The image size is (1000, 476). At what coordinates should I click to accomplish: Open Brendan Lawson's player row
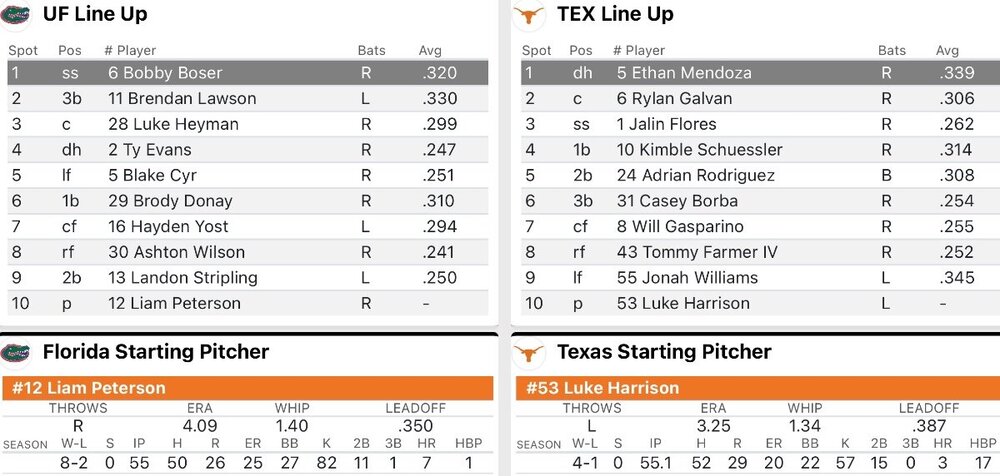182,99
